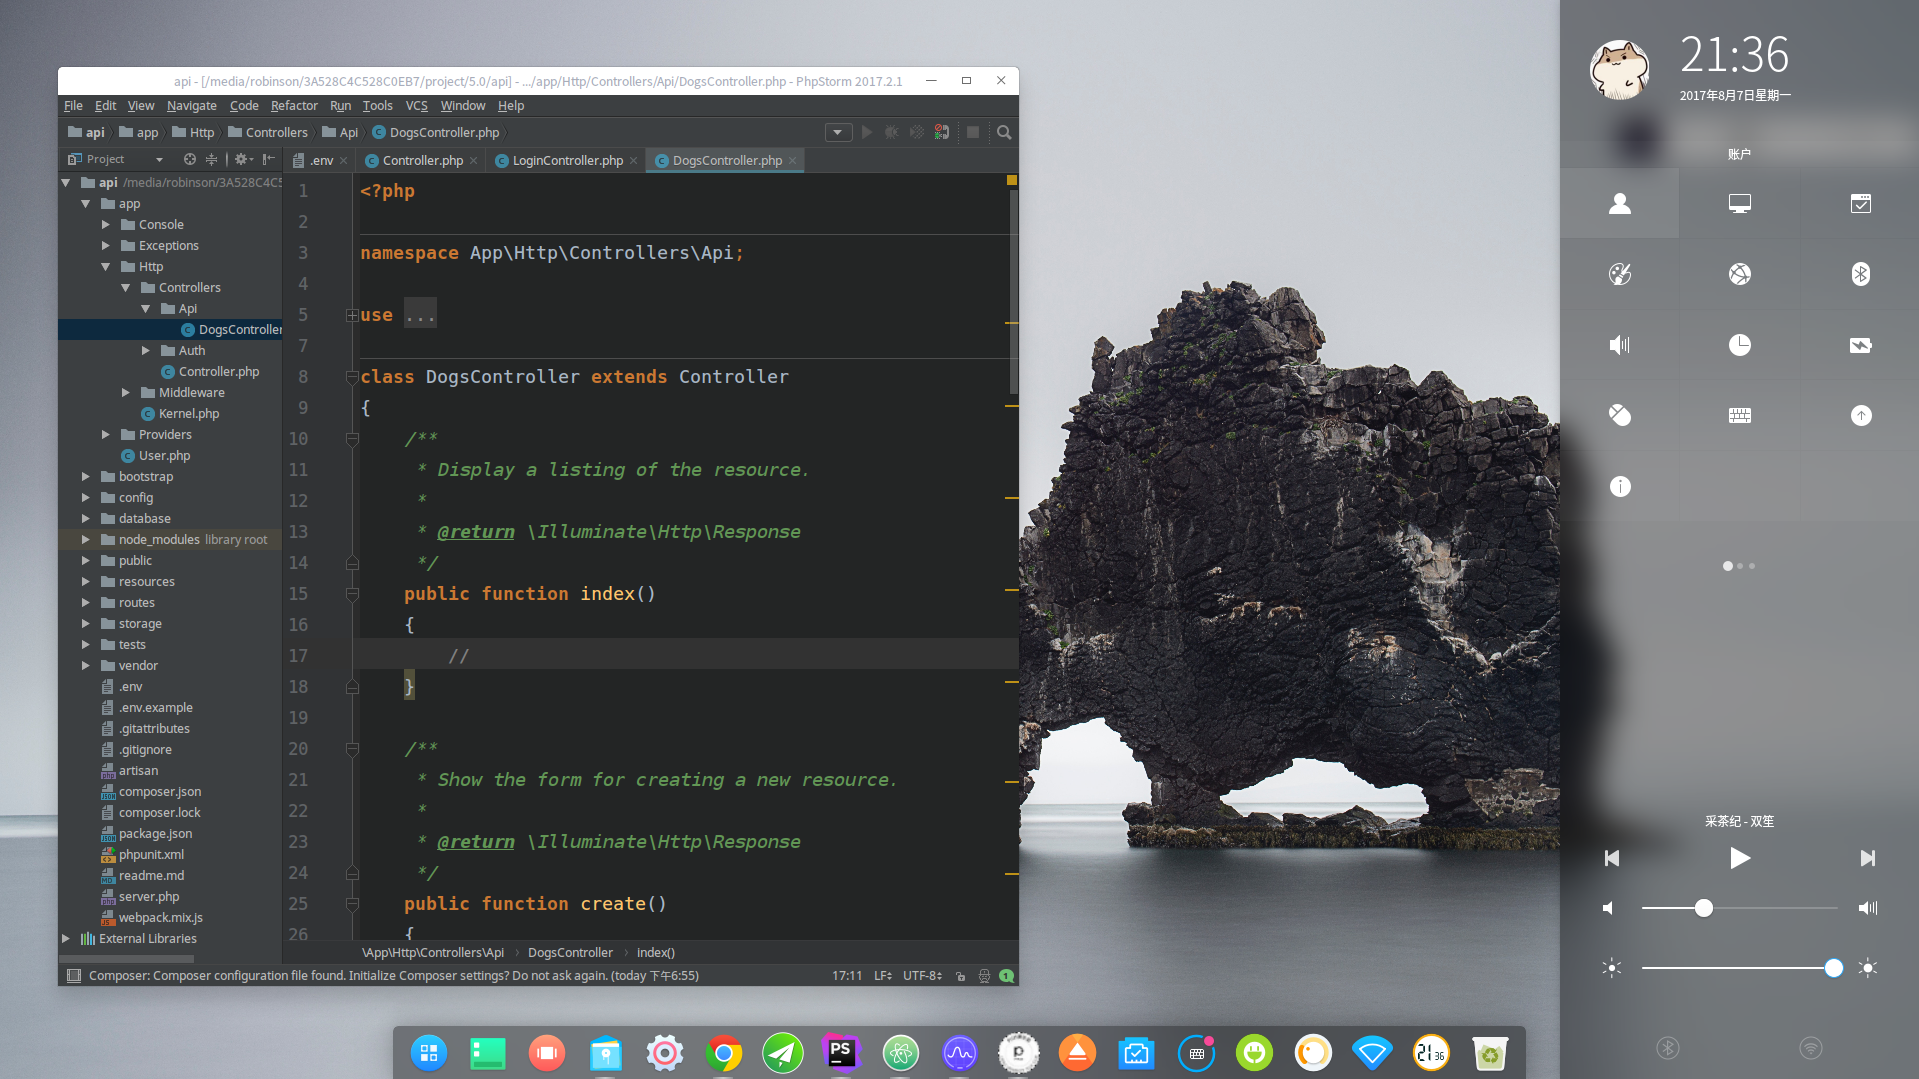Open PhpStorm icon in the dock
Image resolution: width=1919 pixels, height=1079 pixels.
pyautogui.click(x=841, y=1053)
